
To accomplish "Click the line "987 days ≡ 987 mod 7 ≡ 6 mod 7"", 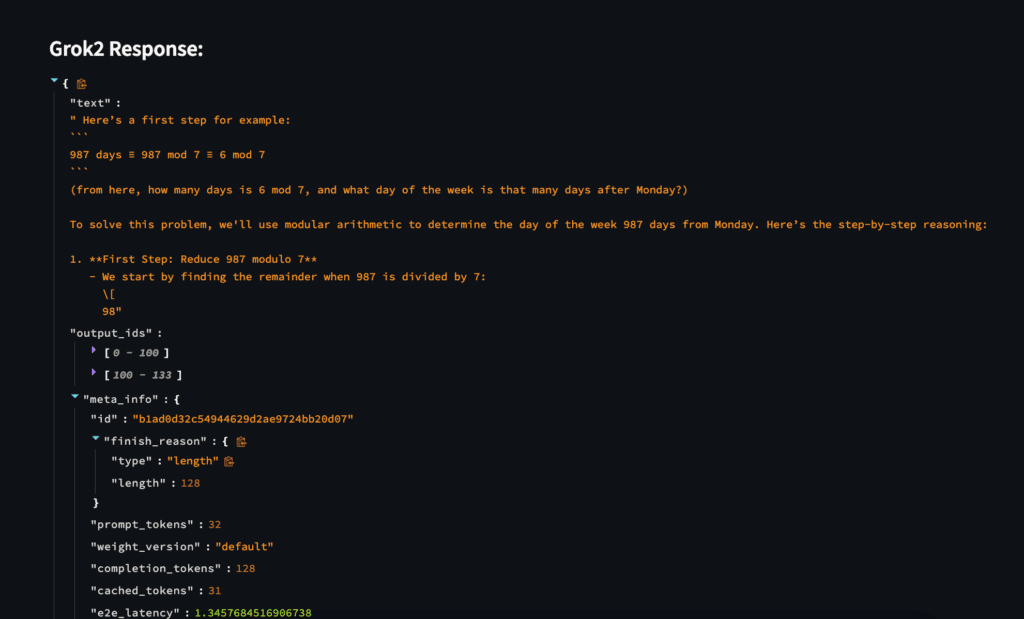I will [x=167, y=155].
